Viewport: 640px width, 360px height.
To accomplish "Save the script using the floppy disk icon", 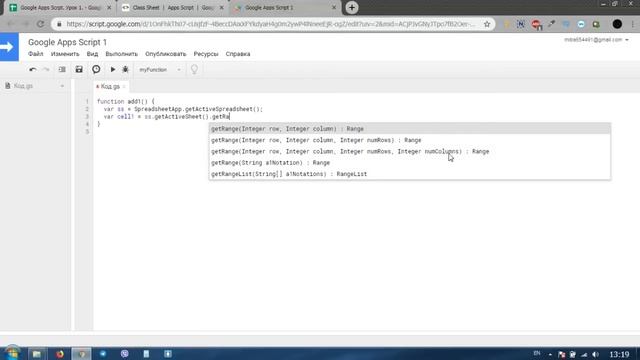I will pos(79,69).
